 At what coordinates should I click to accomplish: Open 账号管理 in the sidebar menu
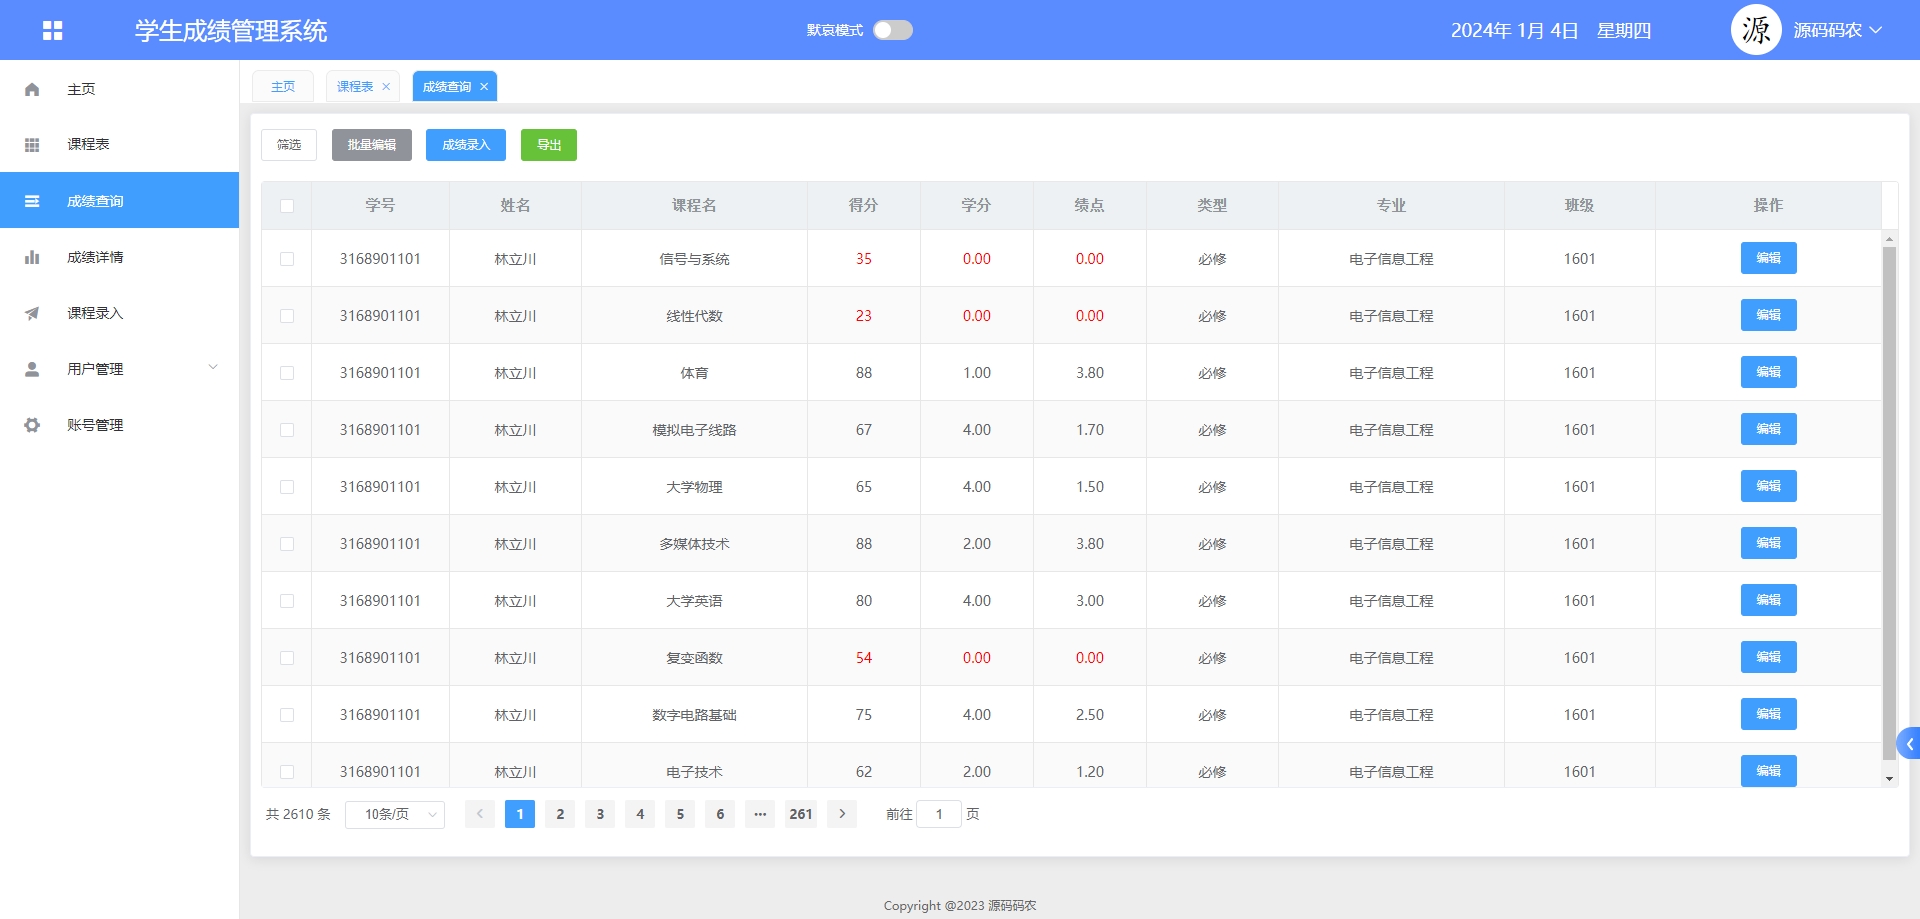(x=120, y=425)
